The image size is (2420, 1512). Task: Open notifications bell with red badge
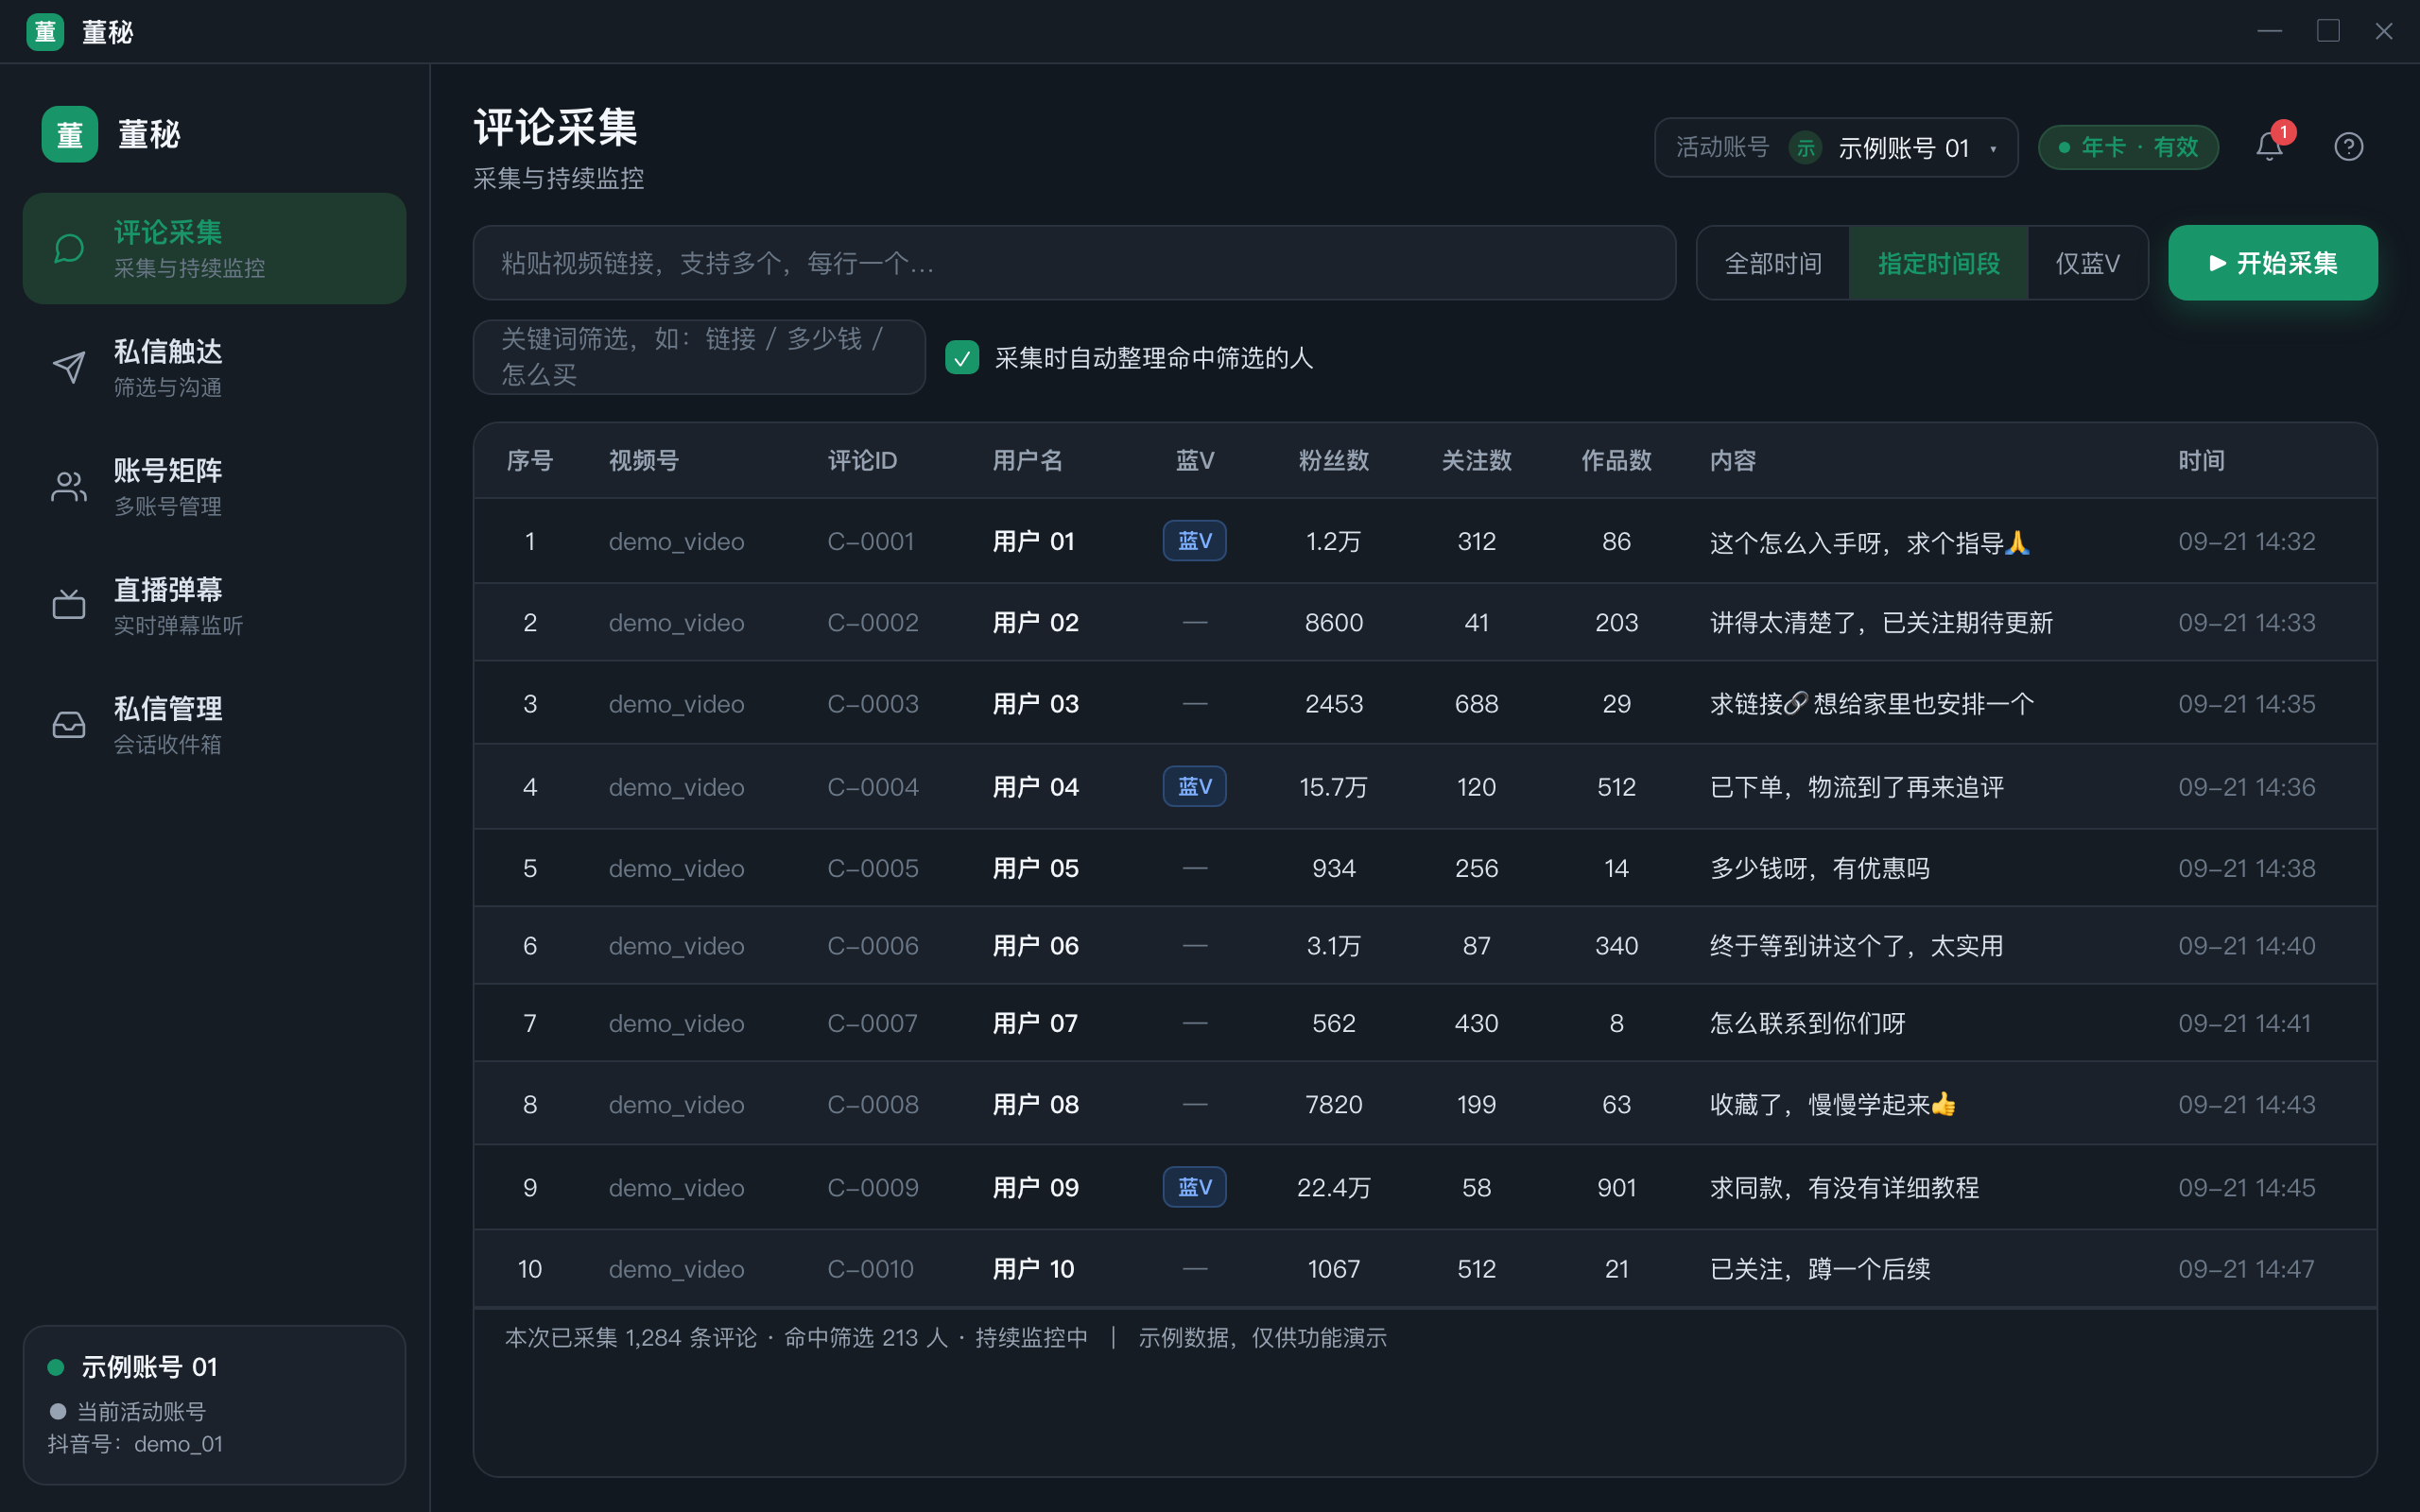click(2270, 146)
